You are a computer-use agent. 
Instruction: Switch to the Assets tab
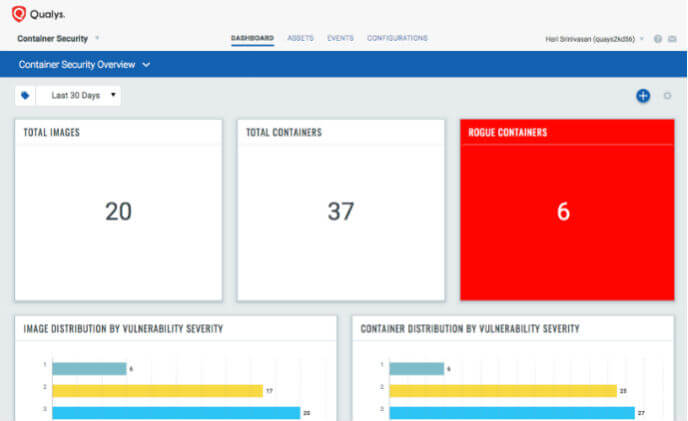pos(300,38)
